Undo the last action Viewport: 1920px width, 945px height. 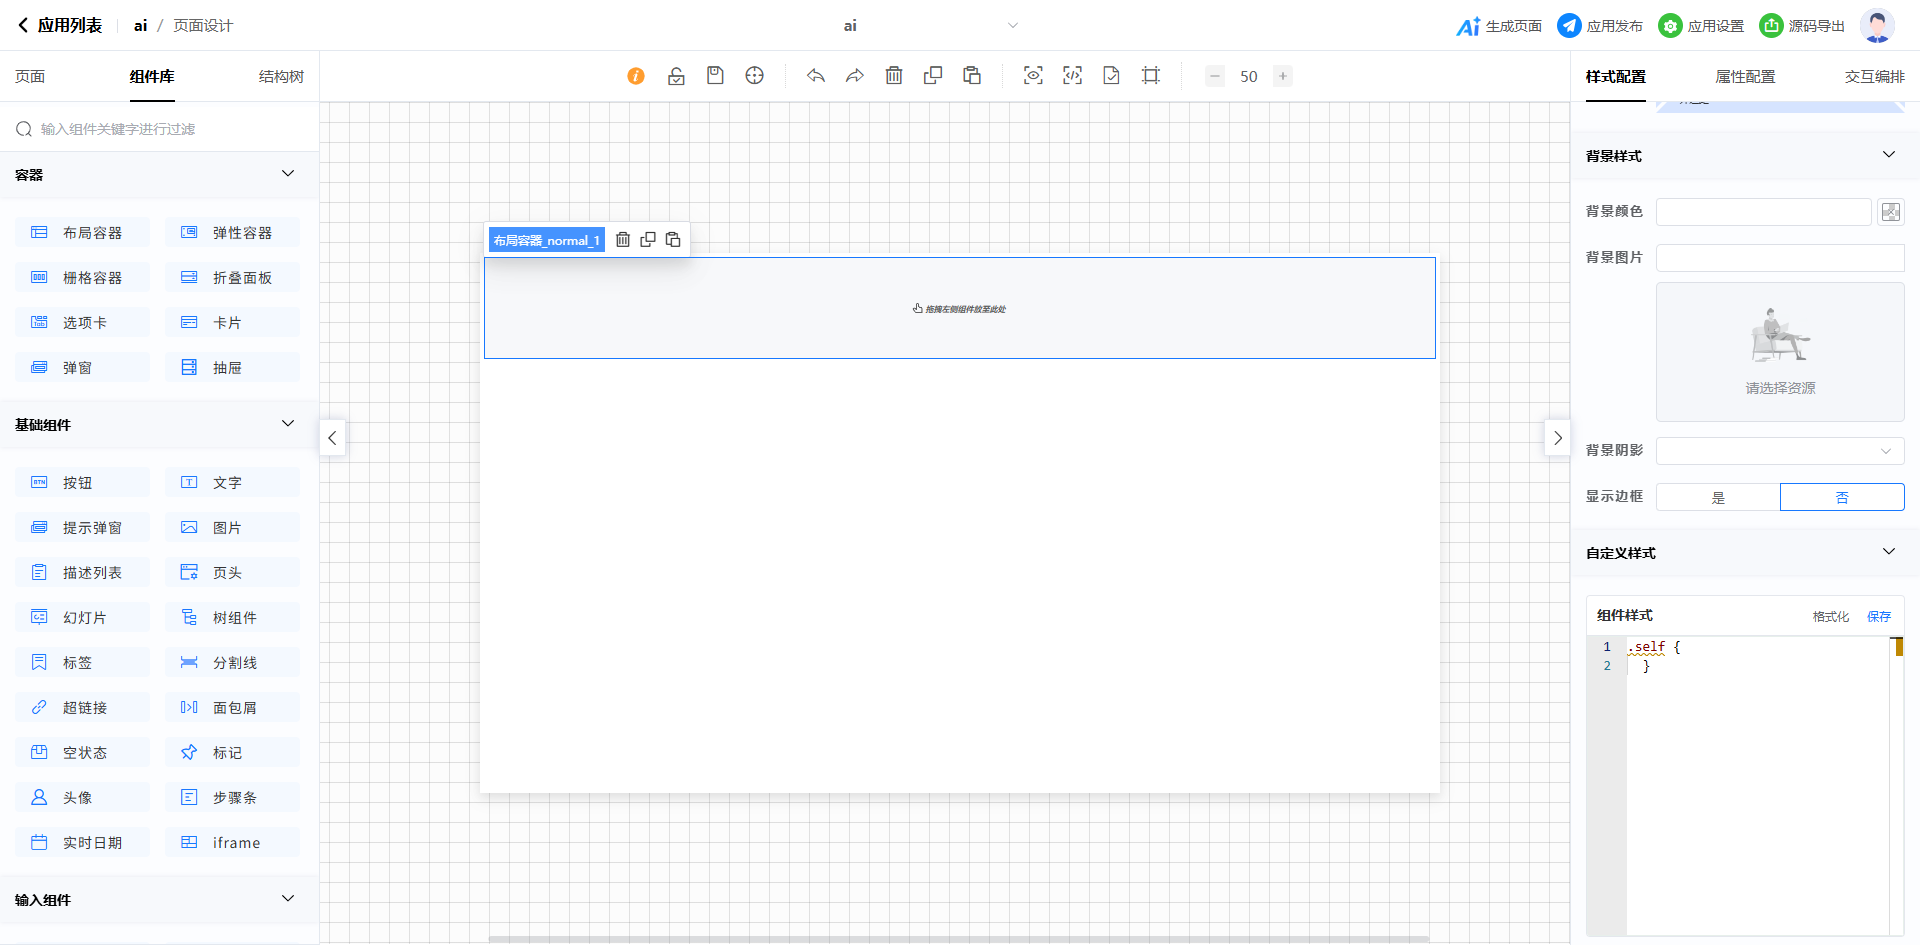click(x=816, y=76)
